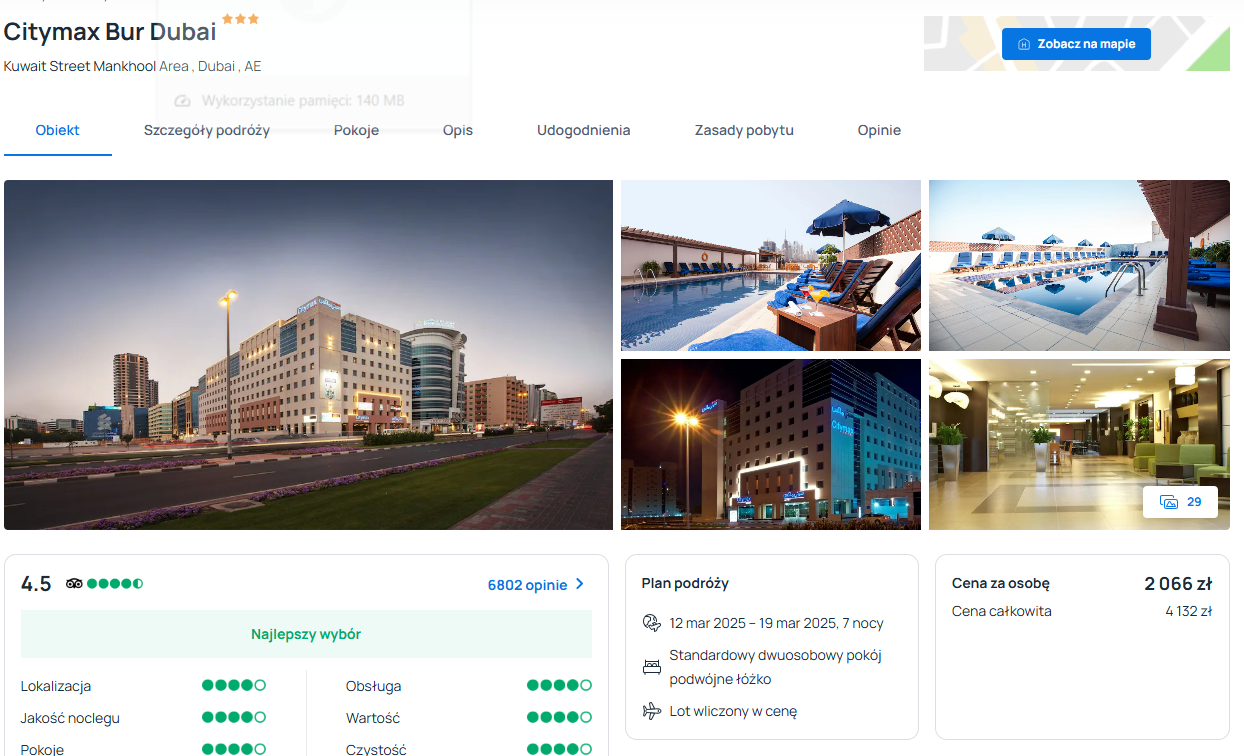Click the Standardowy dwuosobowy pokój room text
This screenshot has height=756, width=1244.
click(x=776, y=655)
